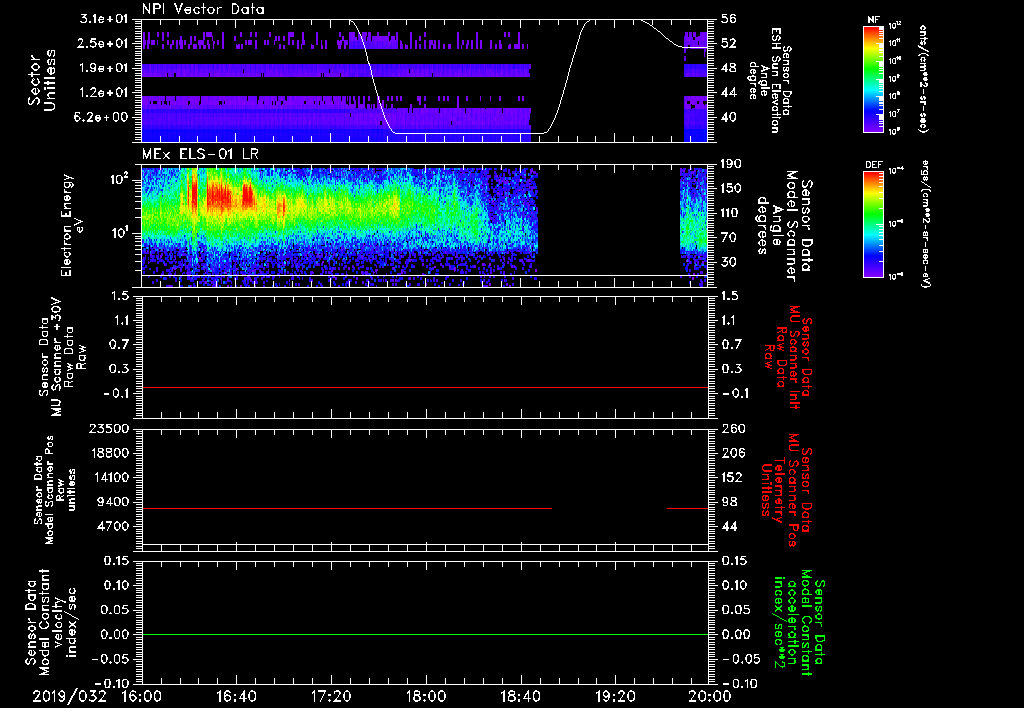This screenshot has width=1024, height=708.
Task: Click the 16:00 time axis label
Action: 142,696
